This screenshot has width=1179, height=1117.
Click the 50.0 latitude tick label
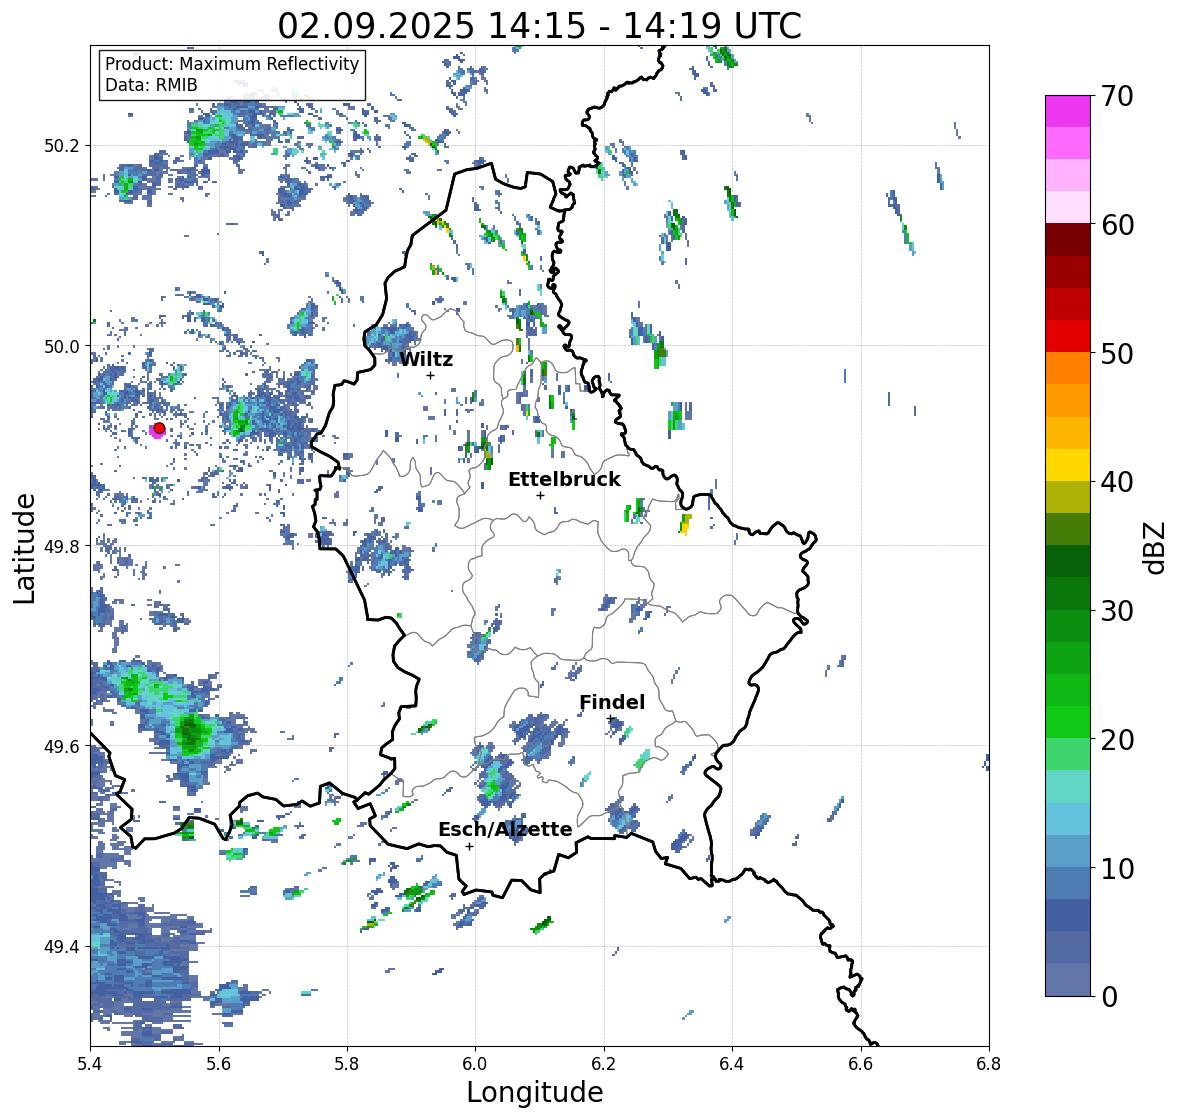click(x=62, y=346)
